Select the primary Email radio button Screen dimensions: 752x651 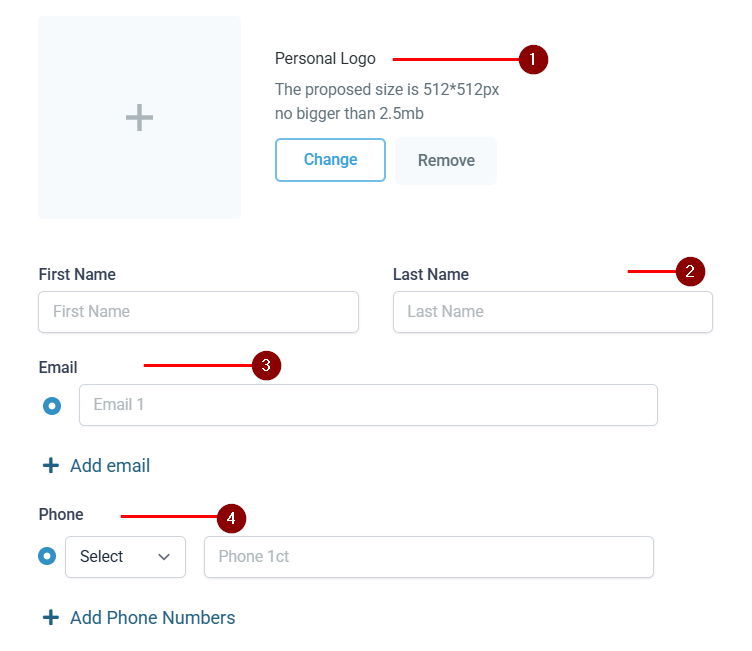[52, 406]
